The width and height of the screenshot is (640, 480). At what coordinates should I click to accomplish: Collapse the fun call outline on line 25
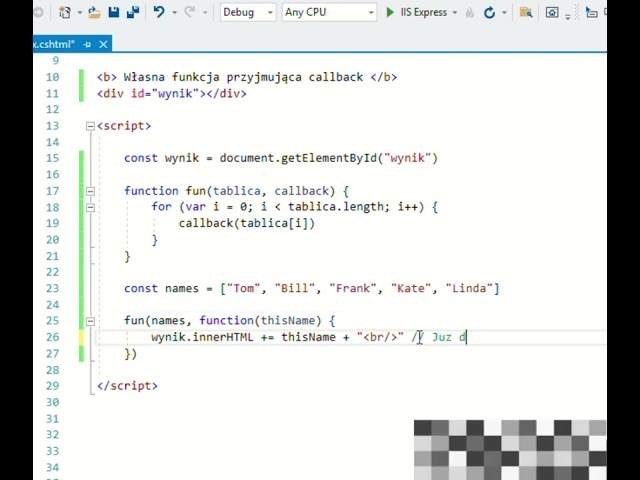point(90,321)
